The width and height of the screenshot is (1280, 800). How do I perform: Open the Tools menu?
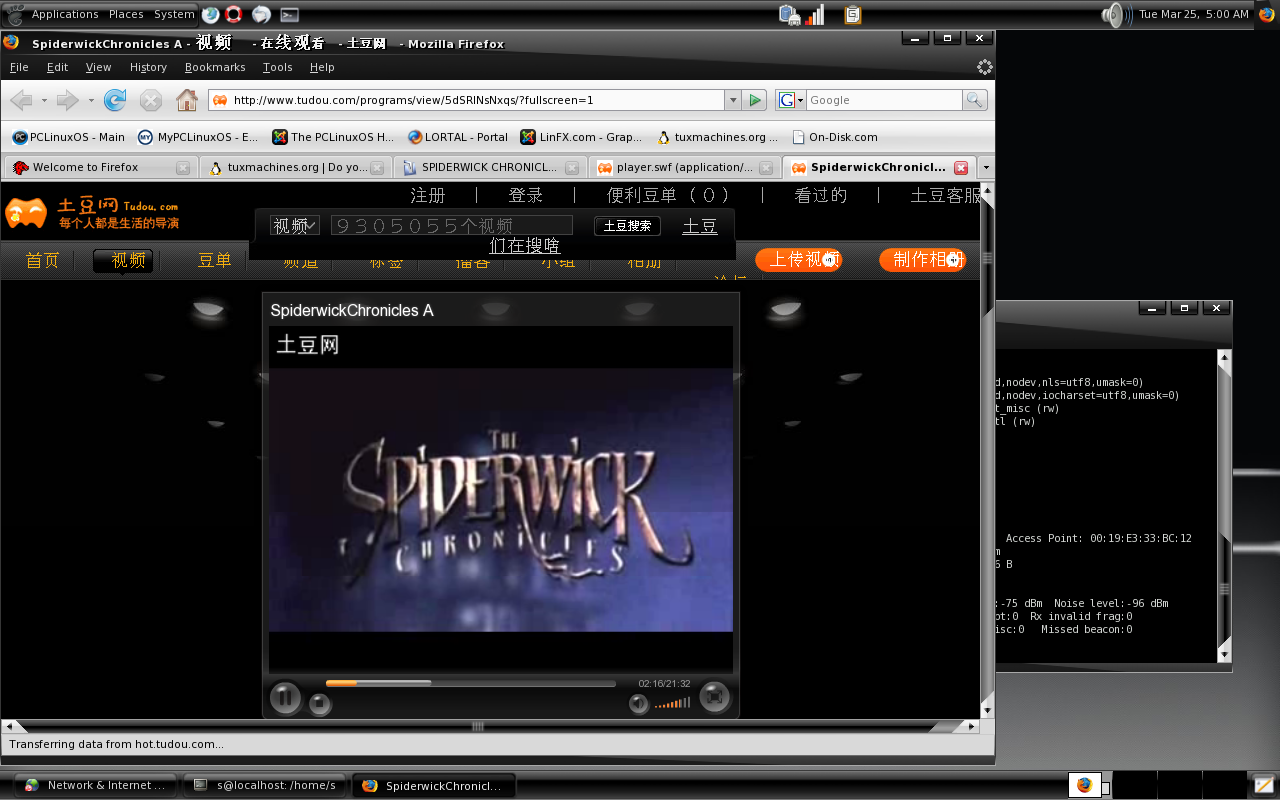point(277,67)
